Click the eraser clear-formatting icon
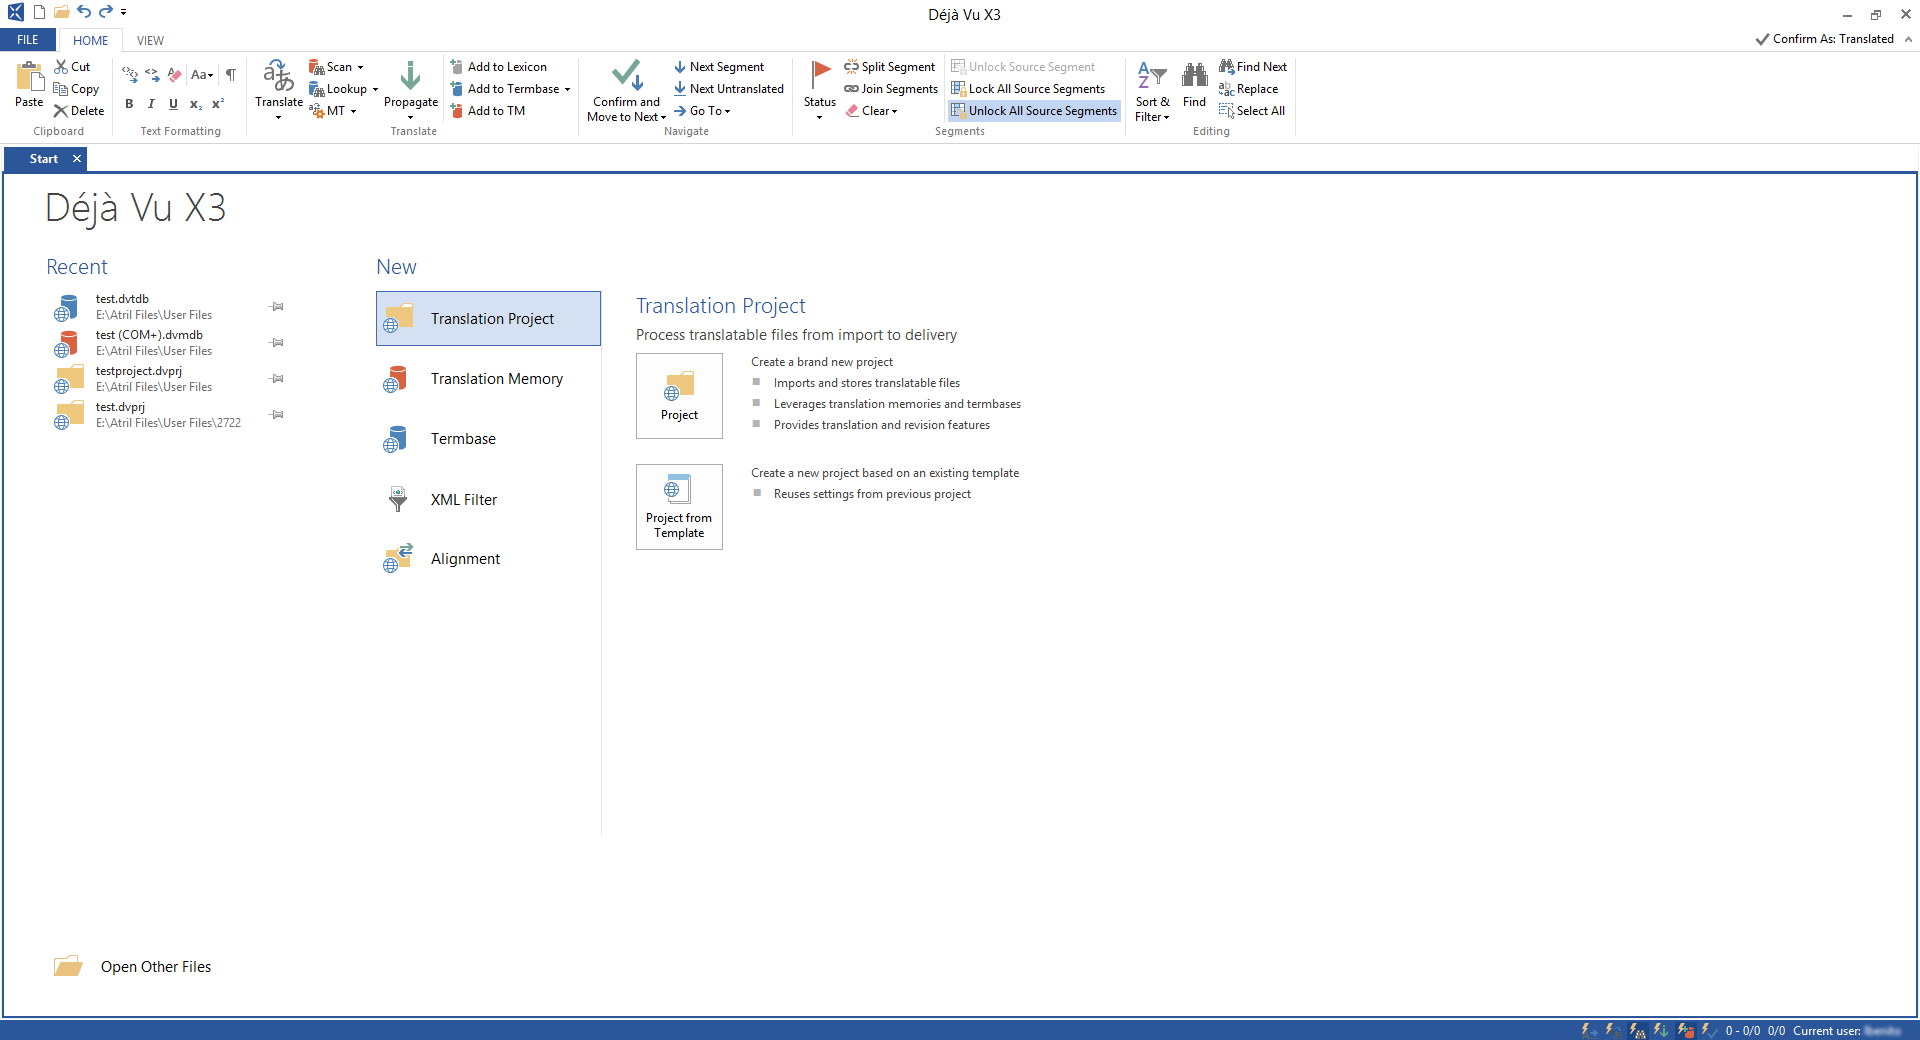Image resolution: width=1920 pixels, height=1040 pixels. tap(175, 74)
